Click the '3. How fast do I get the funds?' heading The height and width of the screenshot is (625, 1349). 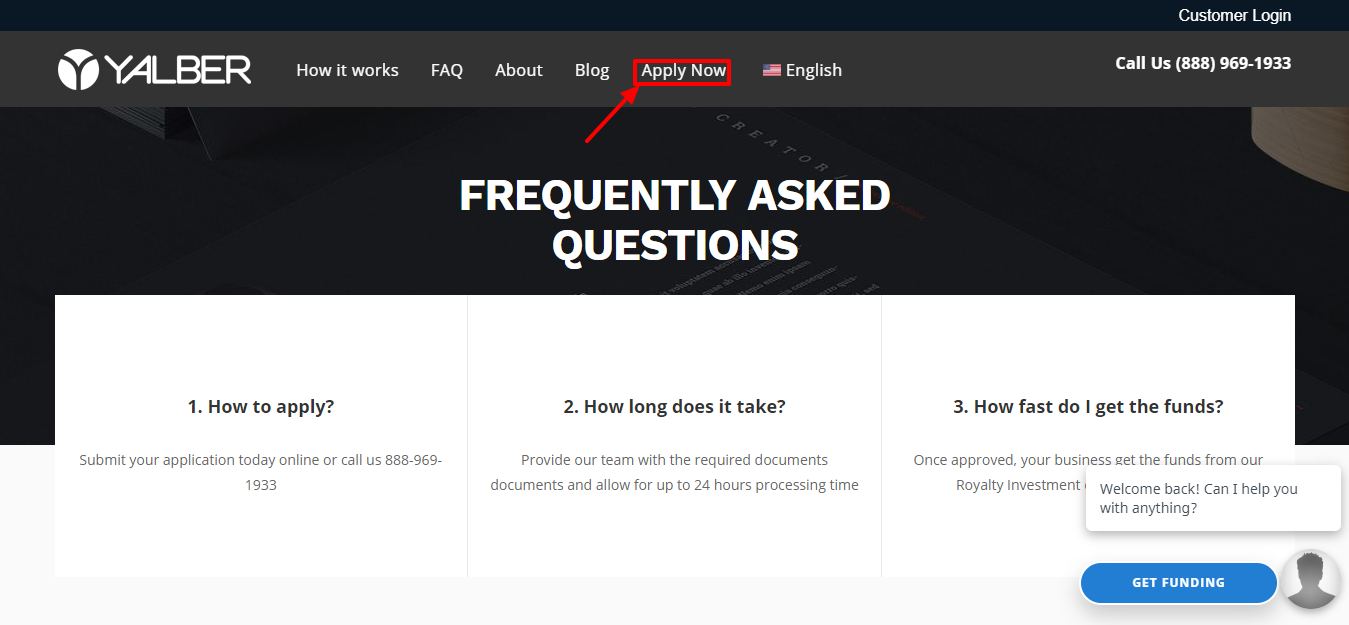tap(1088, 406)
